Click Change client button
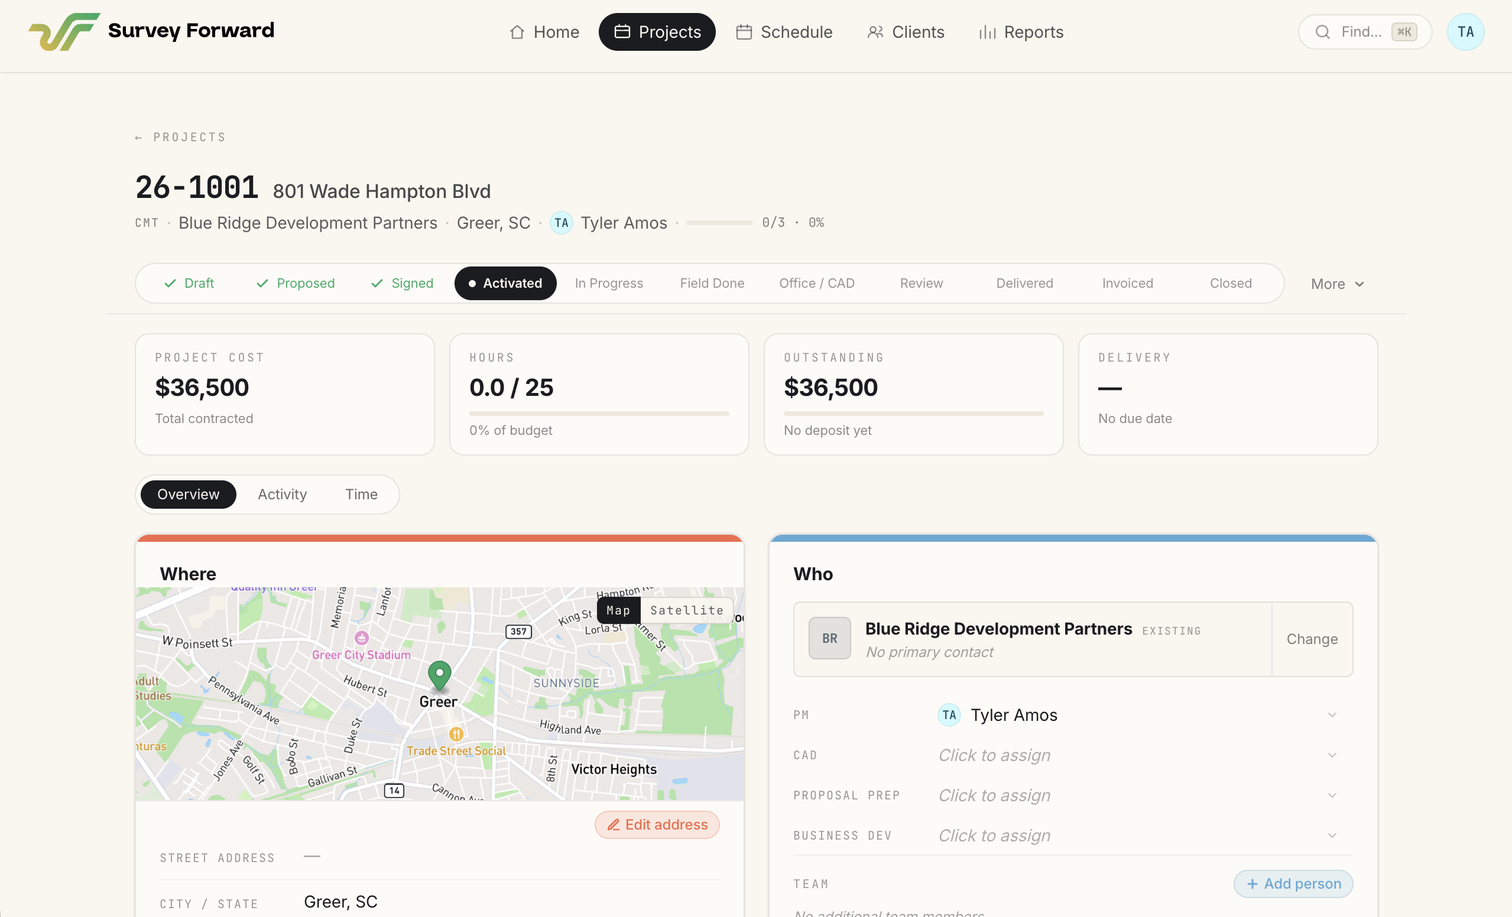Screen dimensions: 1512x917 click(1312, 639)
